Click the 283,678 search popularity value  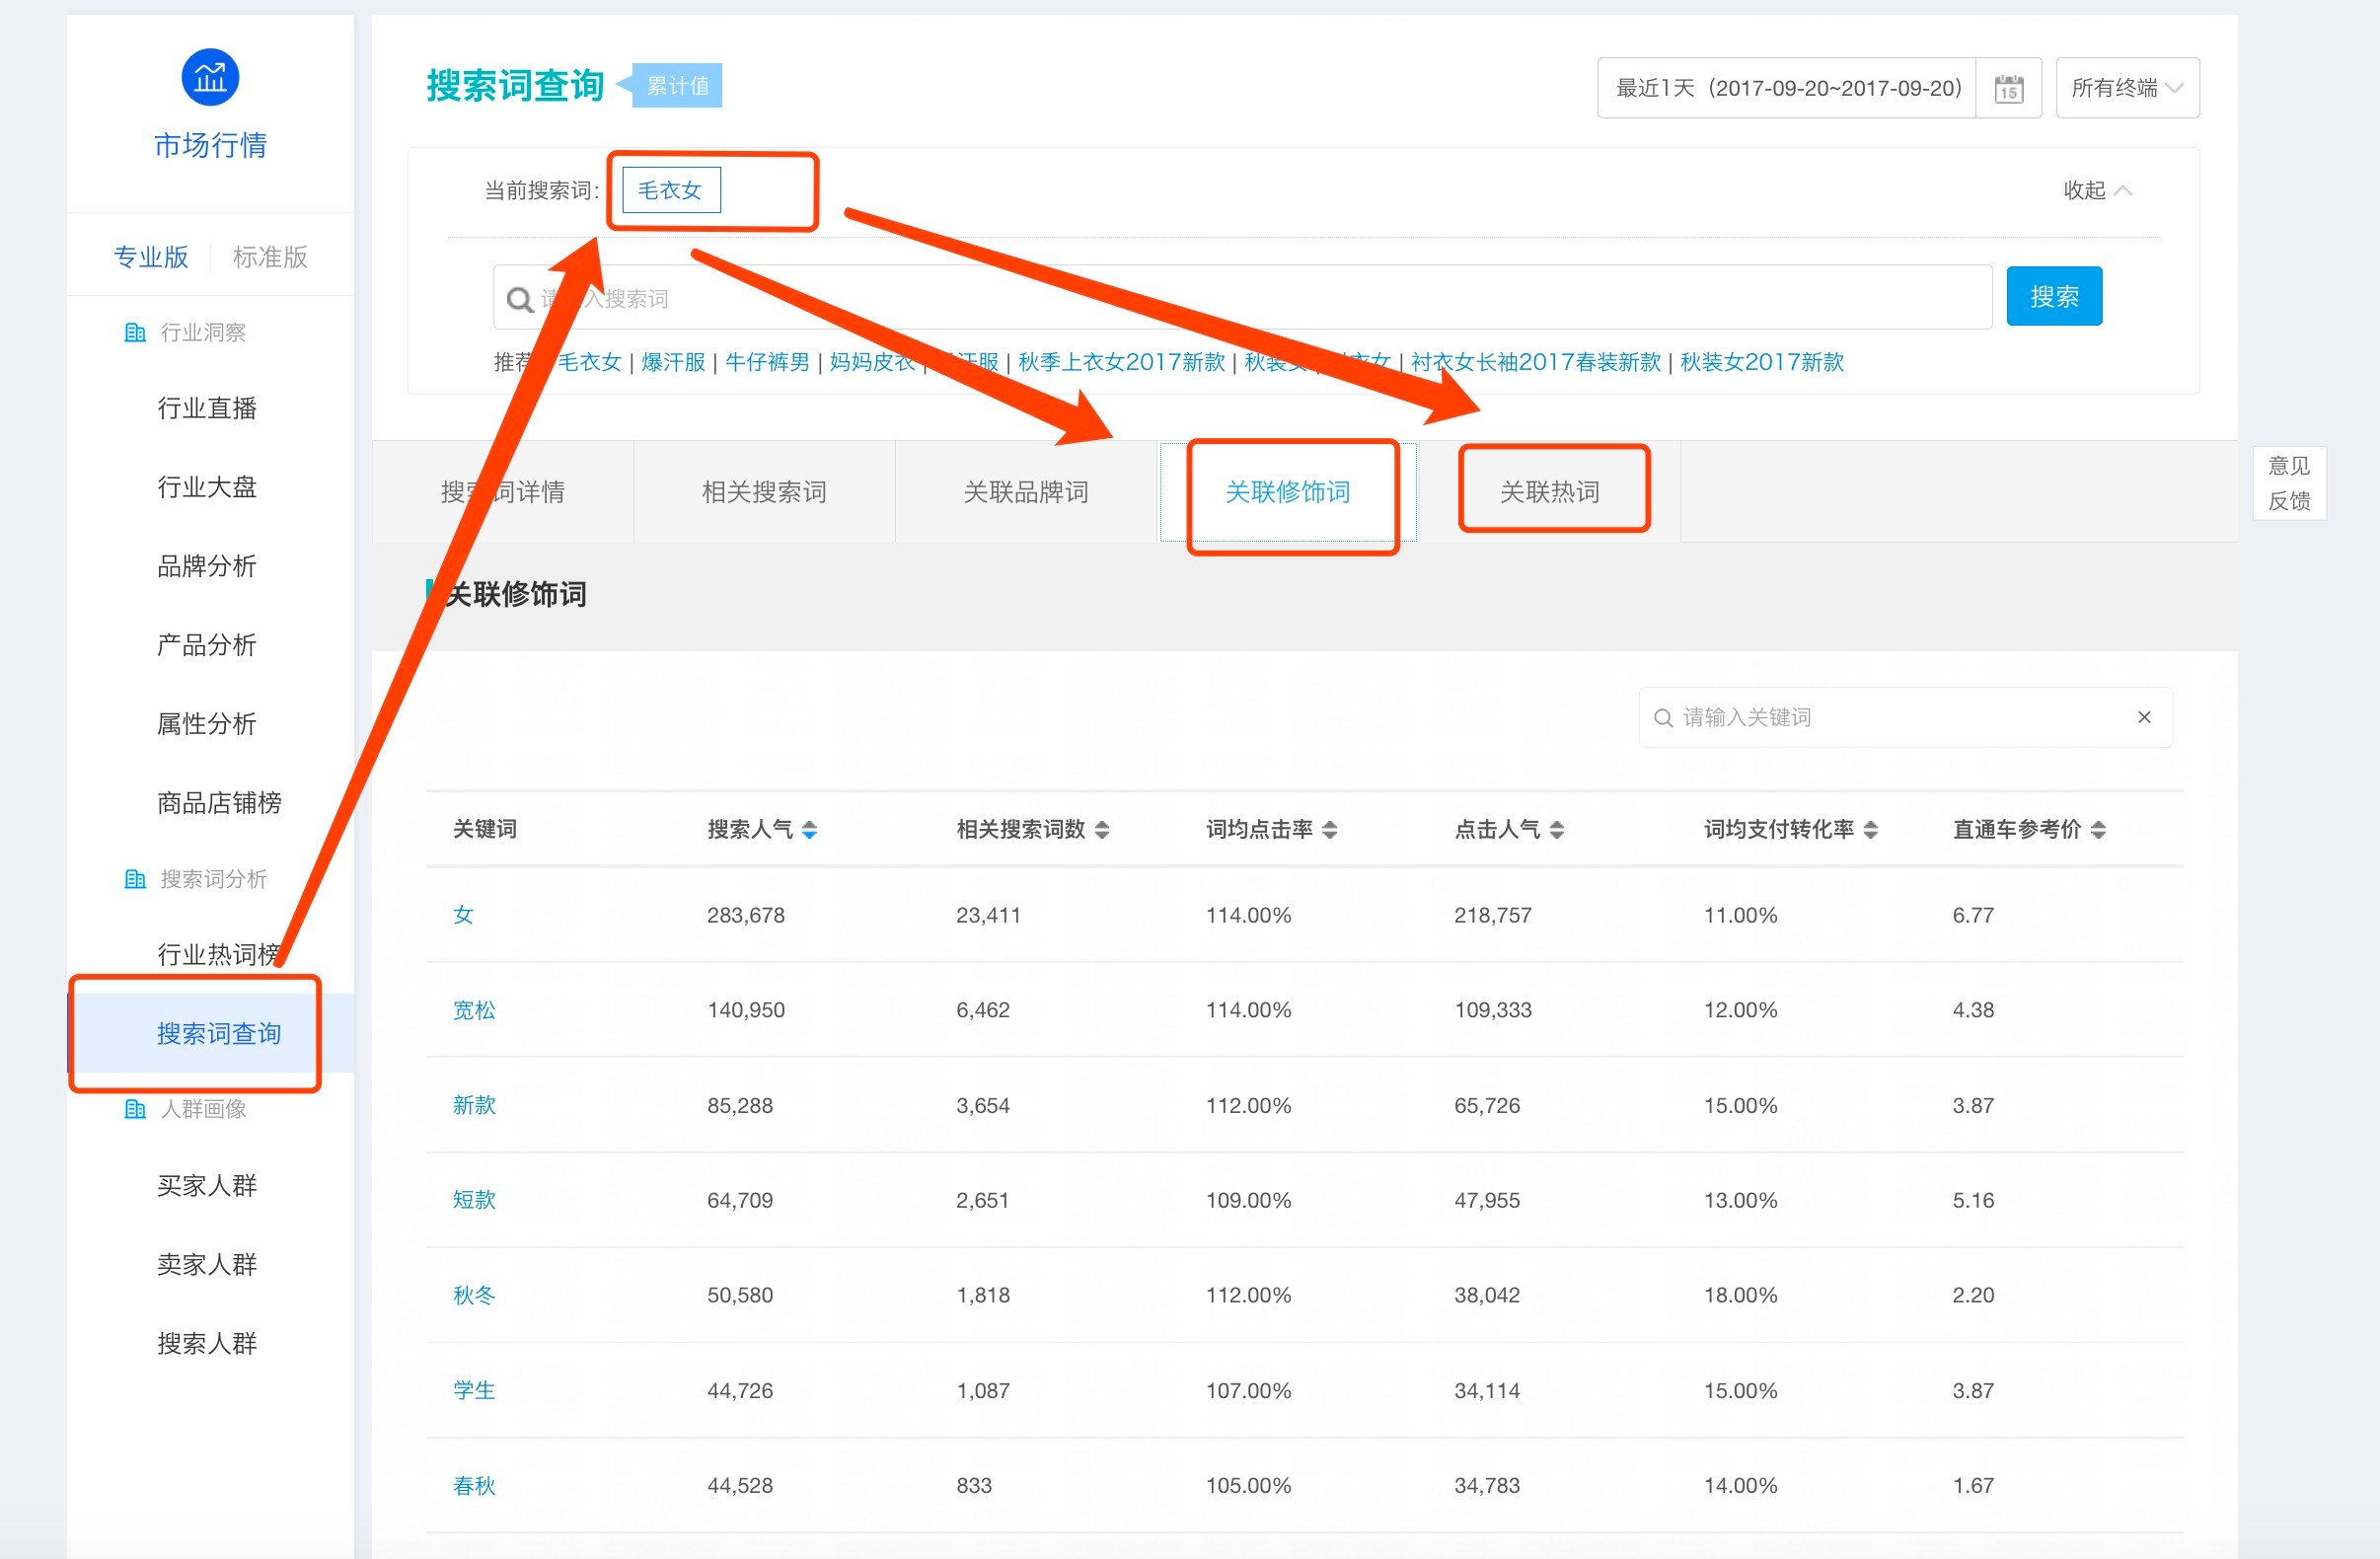tap(746, 915)
